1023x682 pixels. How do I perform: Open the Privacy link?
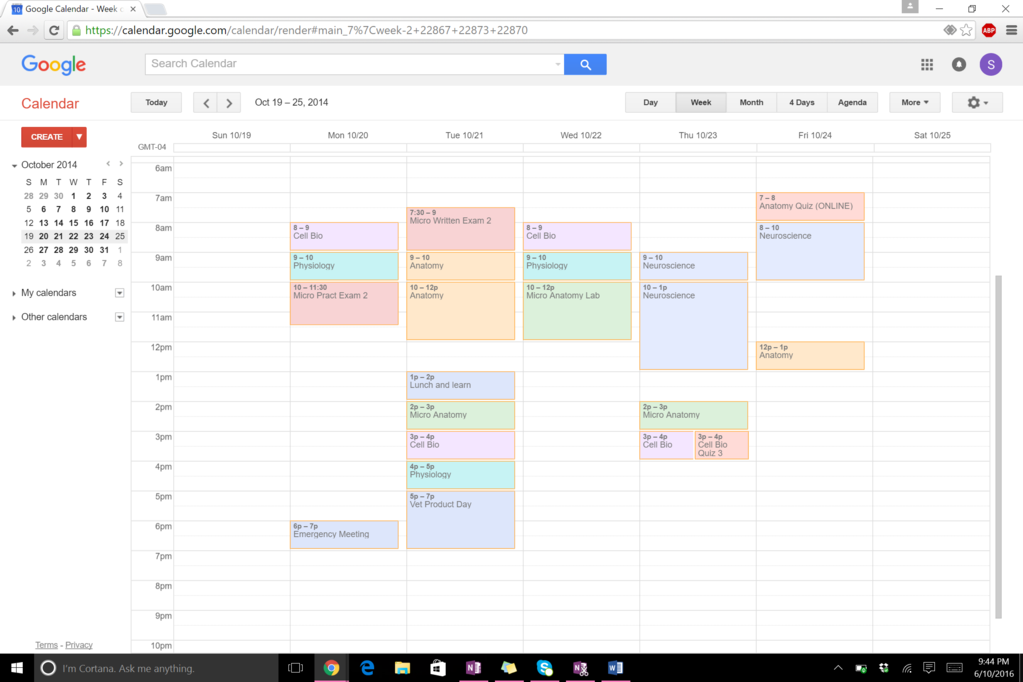(x=79, y=645)
